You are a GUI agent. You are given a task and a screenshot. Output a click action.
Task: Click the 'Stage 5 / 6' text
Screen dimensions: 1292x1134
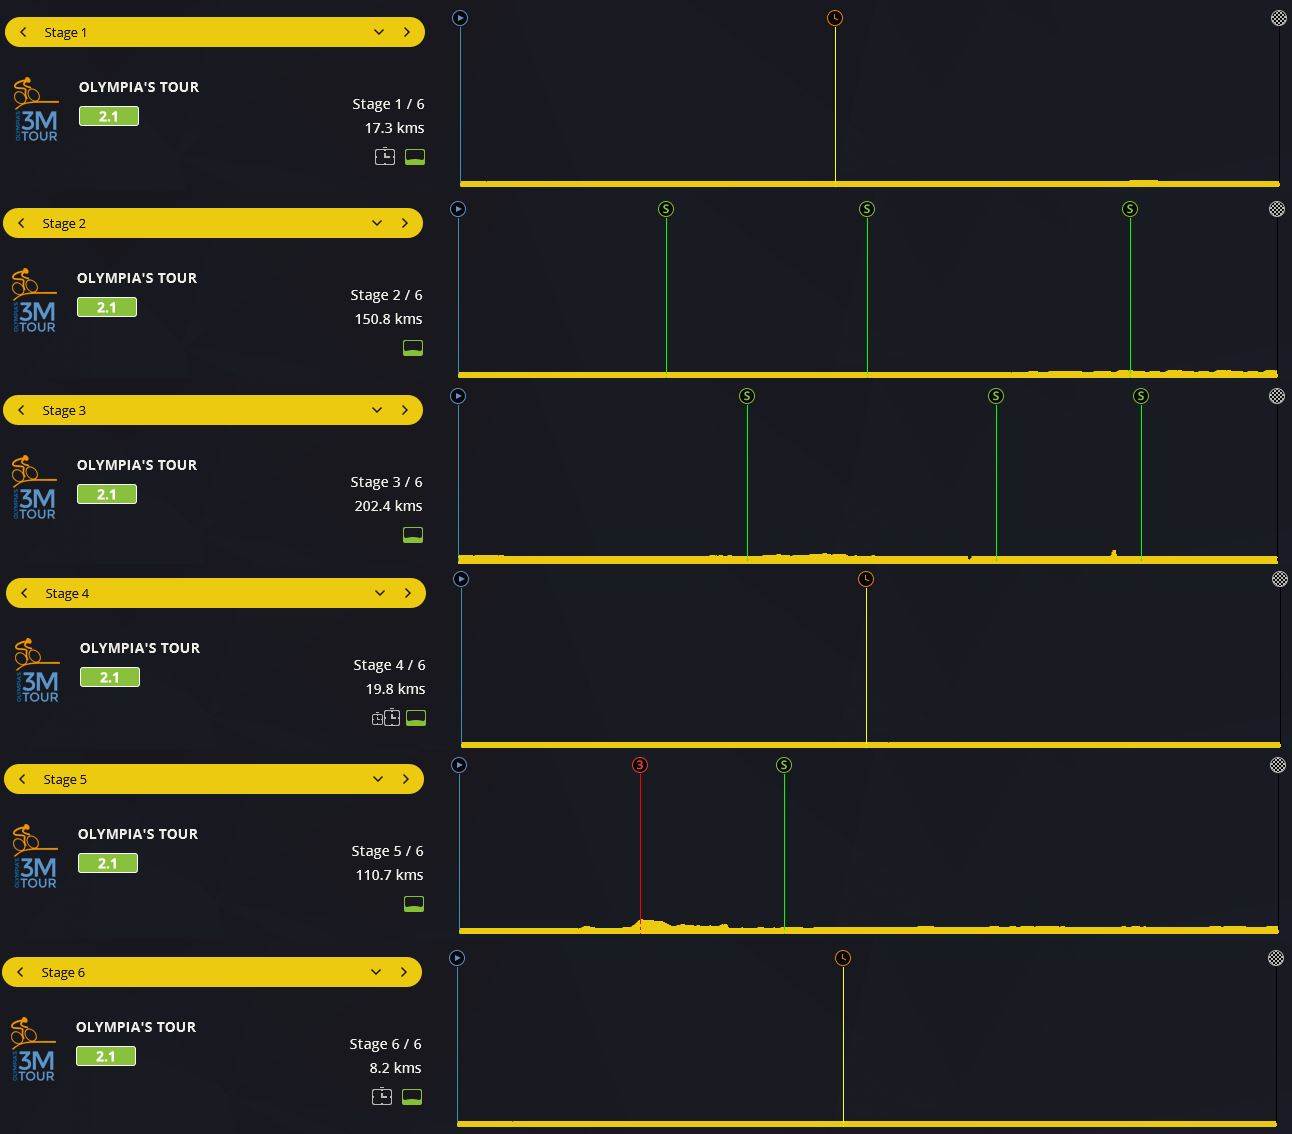[x=387, y=851]
